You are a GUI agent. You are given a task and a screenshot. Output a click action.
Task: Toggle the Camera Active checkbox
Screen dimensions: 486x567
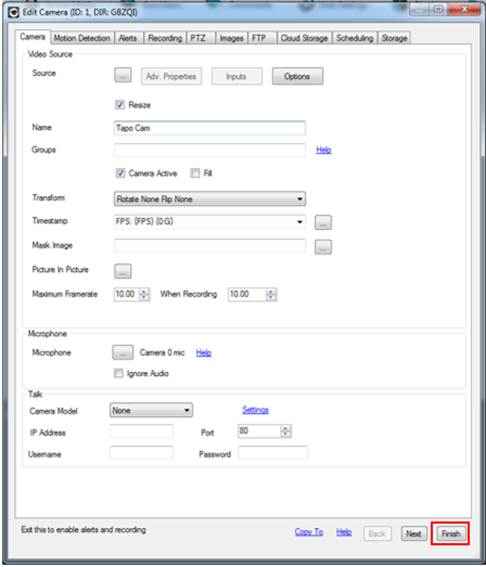point(120,173)
